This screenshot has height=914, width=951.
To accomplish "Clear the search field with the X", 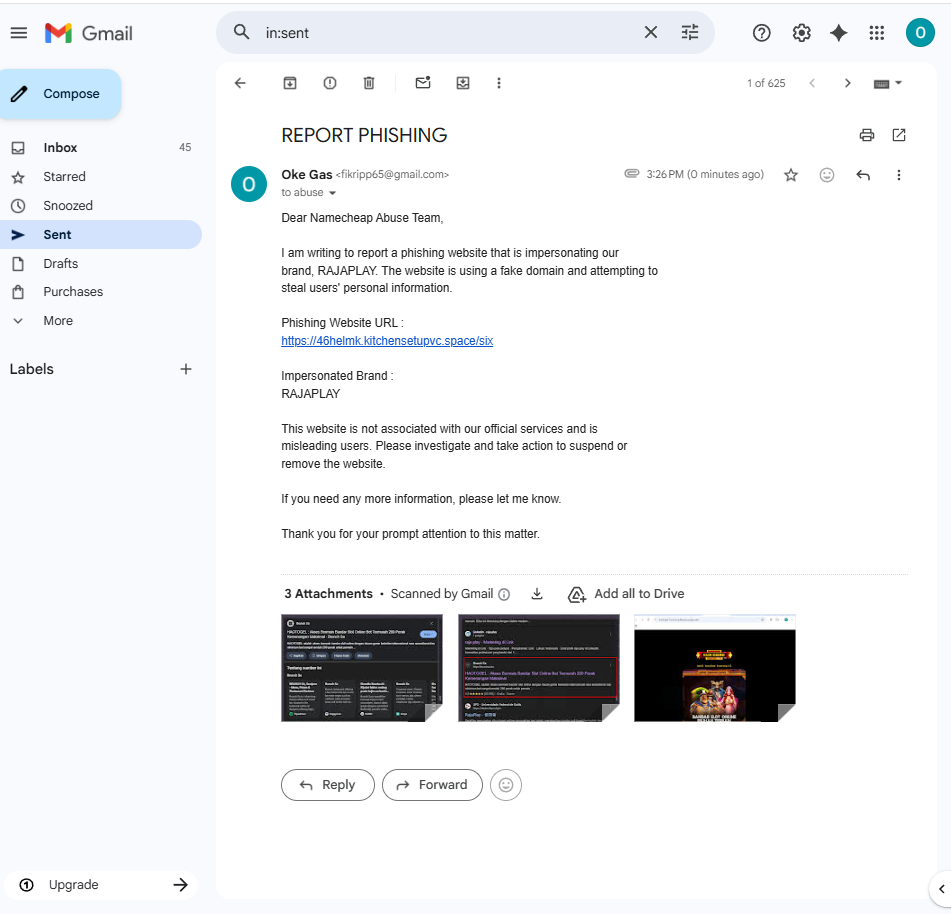I will 650,32.
